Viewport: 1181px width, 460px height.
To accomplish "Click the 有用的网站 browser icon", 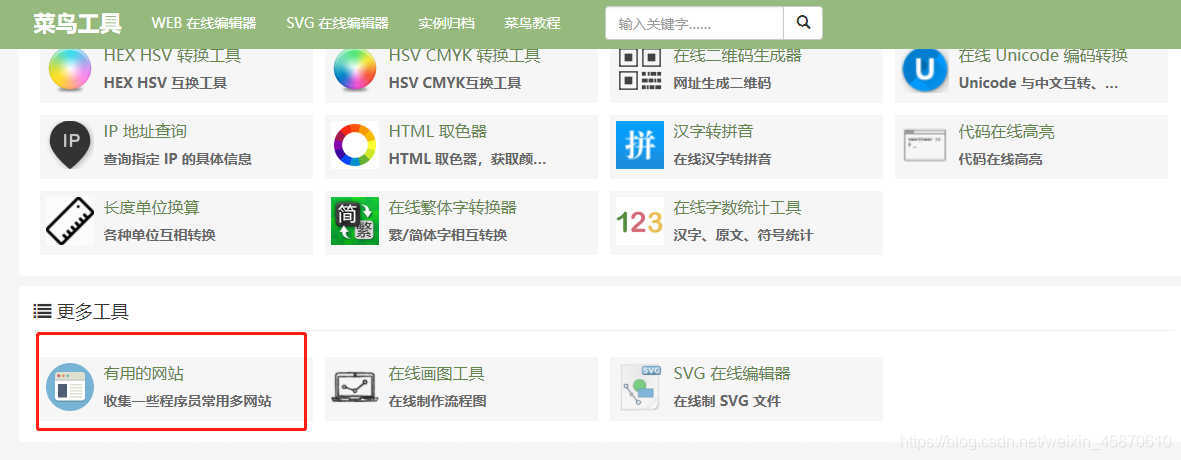I will [x=70, y=388].
